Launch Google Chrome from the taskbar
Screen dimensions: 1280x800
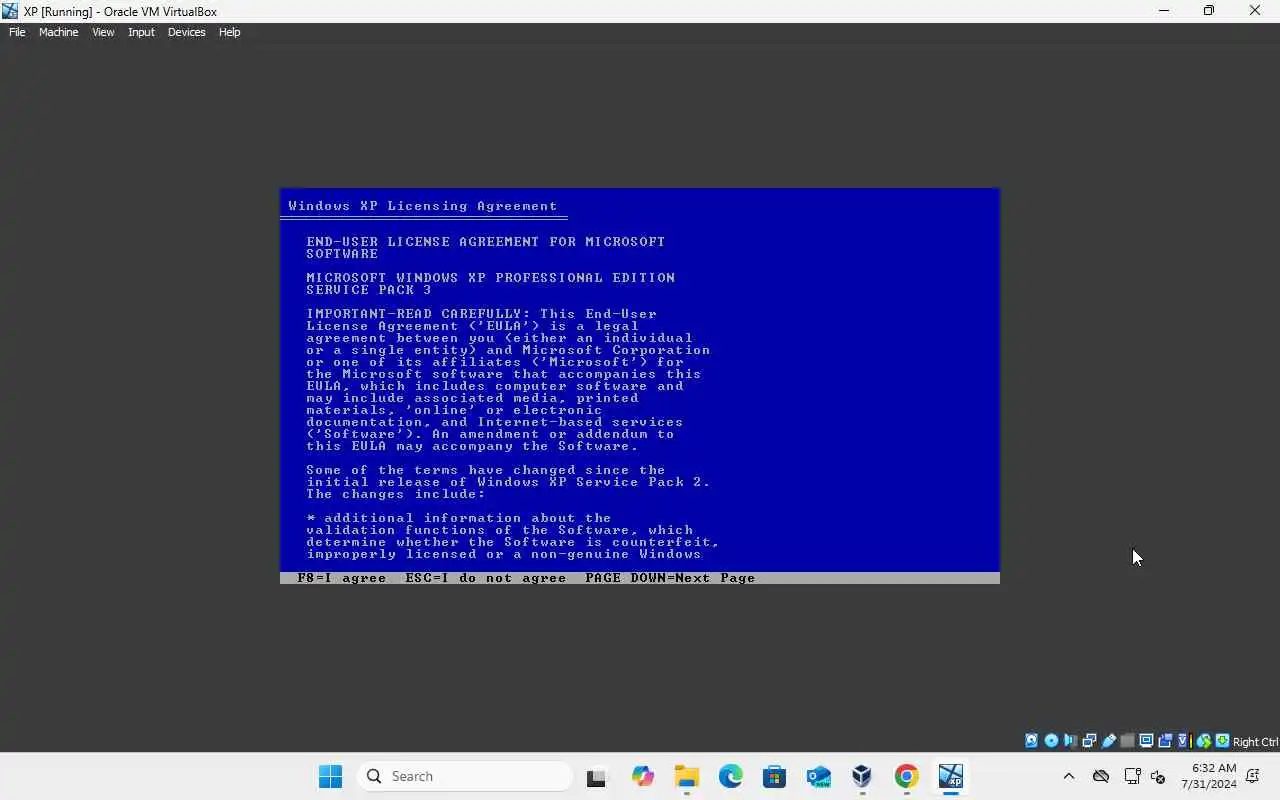(x=906, y=776)
